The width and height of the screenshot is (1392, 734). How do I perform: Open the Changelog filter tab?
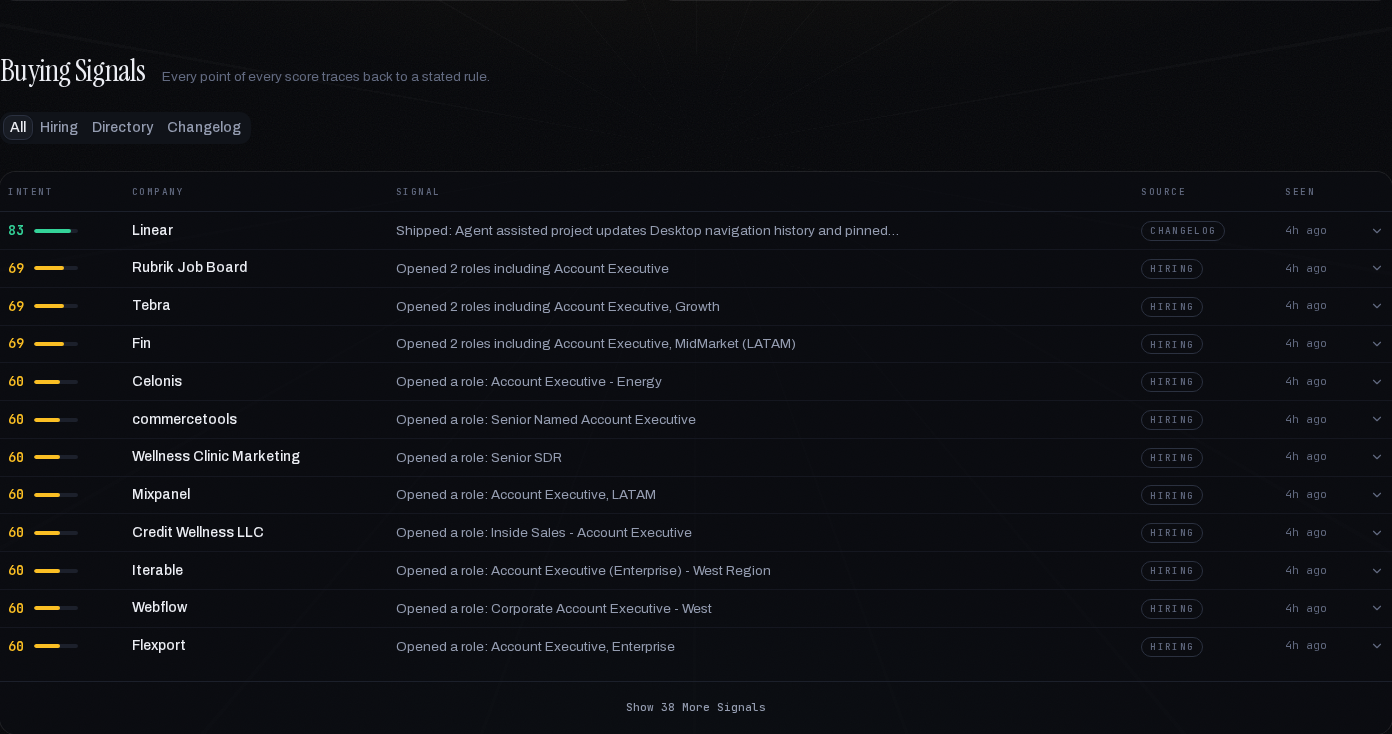[x=204, y=127]
